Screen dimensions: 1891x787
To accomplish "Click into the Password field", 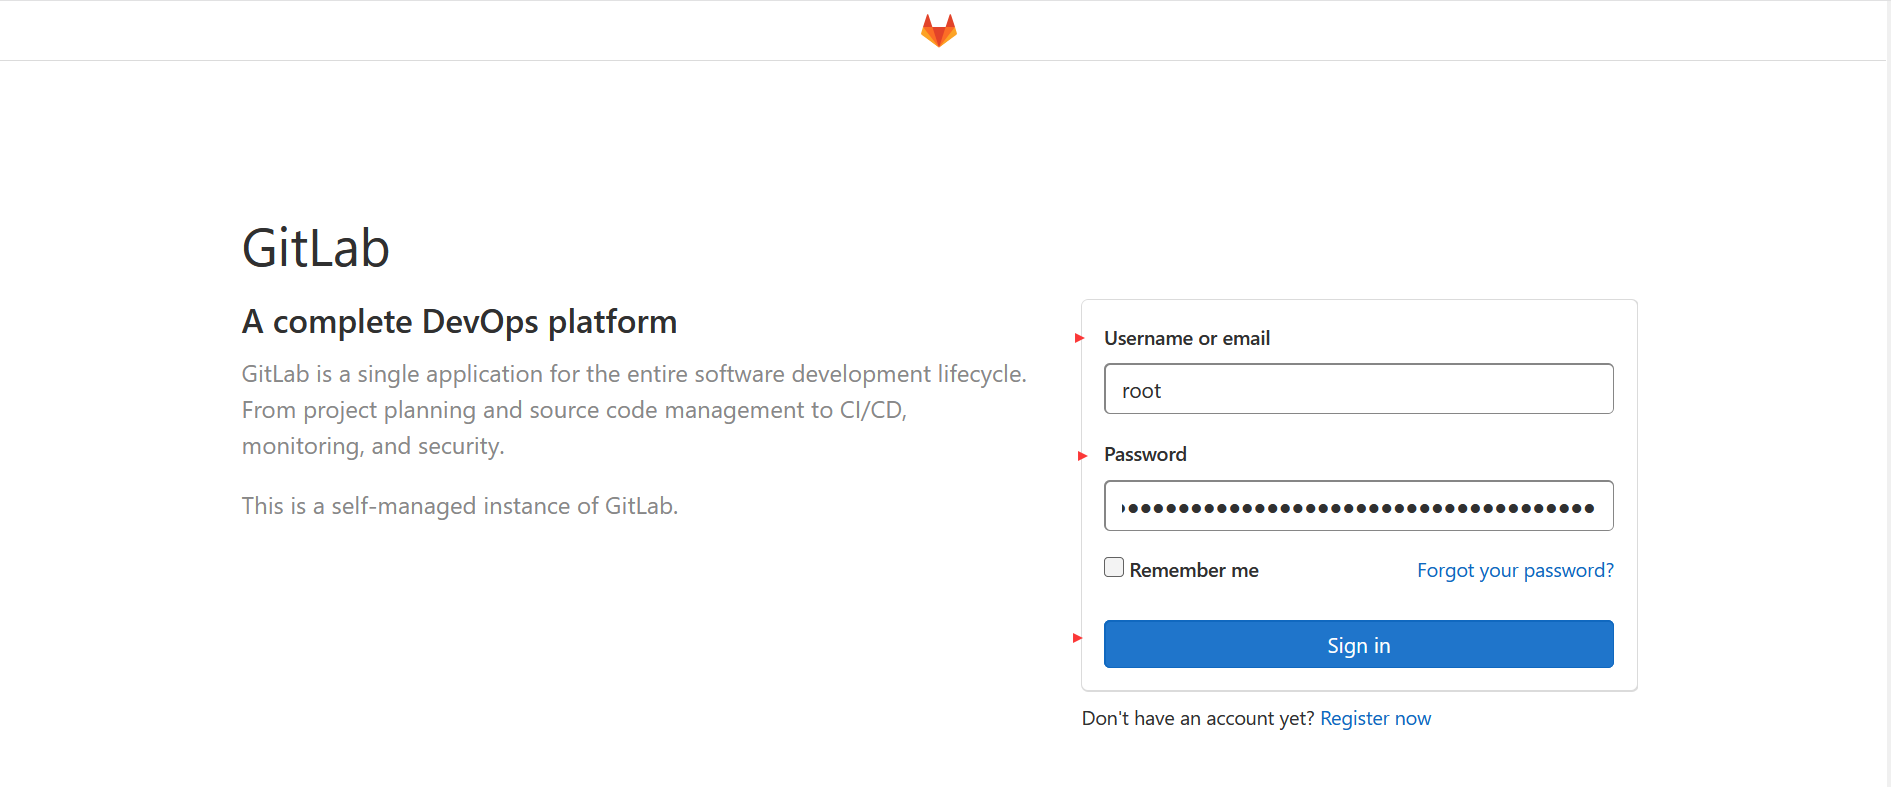I will point(1358,506).
